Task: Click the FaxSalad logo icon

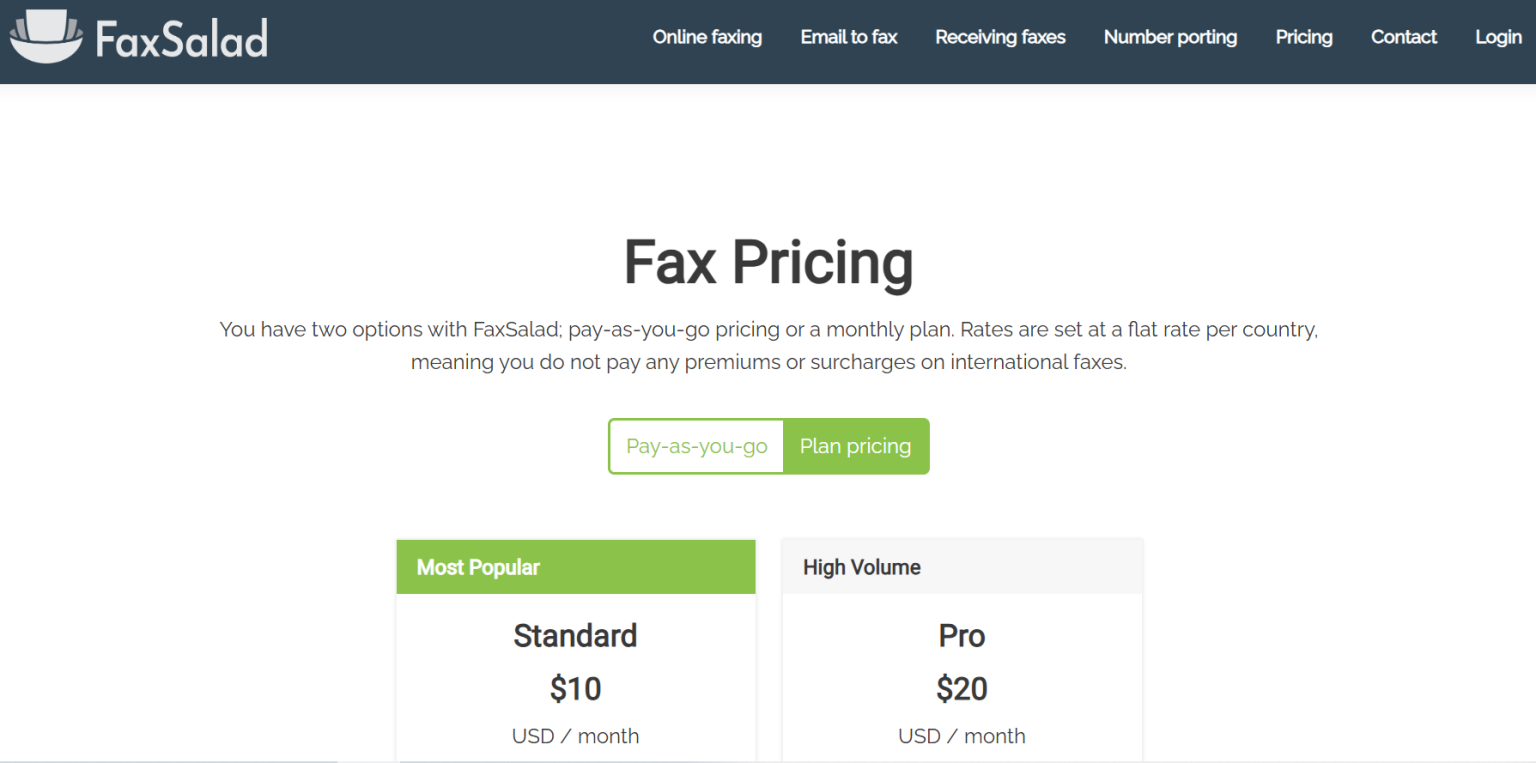Action: [46, 36]
